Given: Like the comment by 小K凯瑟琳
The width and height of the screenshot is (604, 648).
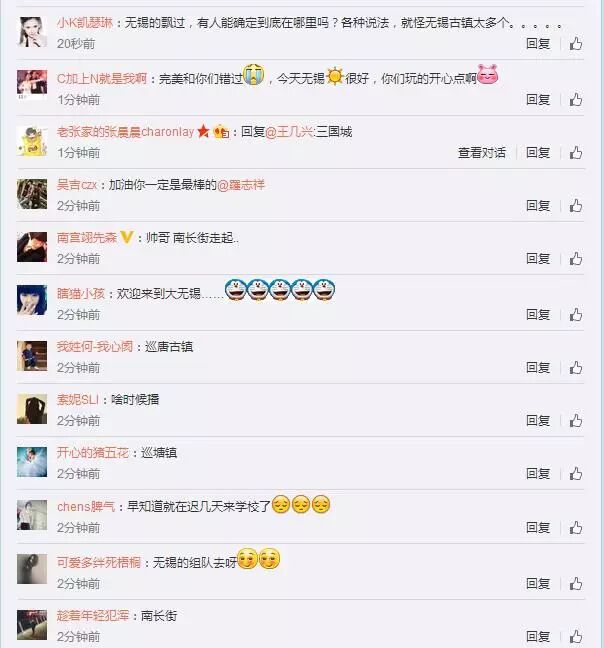Looking at the screenshot, I should tap(576, 43).
